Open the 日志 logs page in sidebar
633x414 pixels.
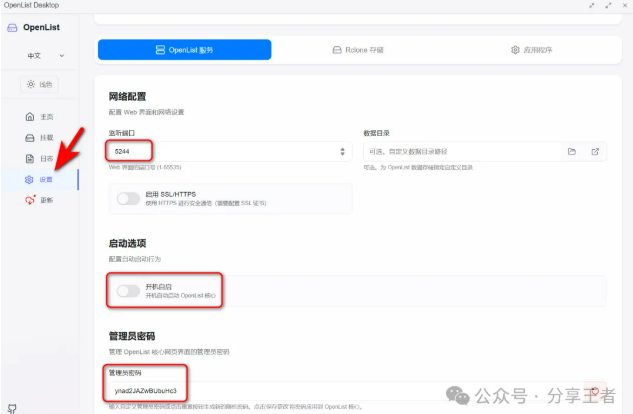pyautogui.click(x=40, y=159)
